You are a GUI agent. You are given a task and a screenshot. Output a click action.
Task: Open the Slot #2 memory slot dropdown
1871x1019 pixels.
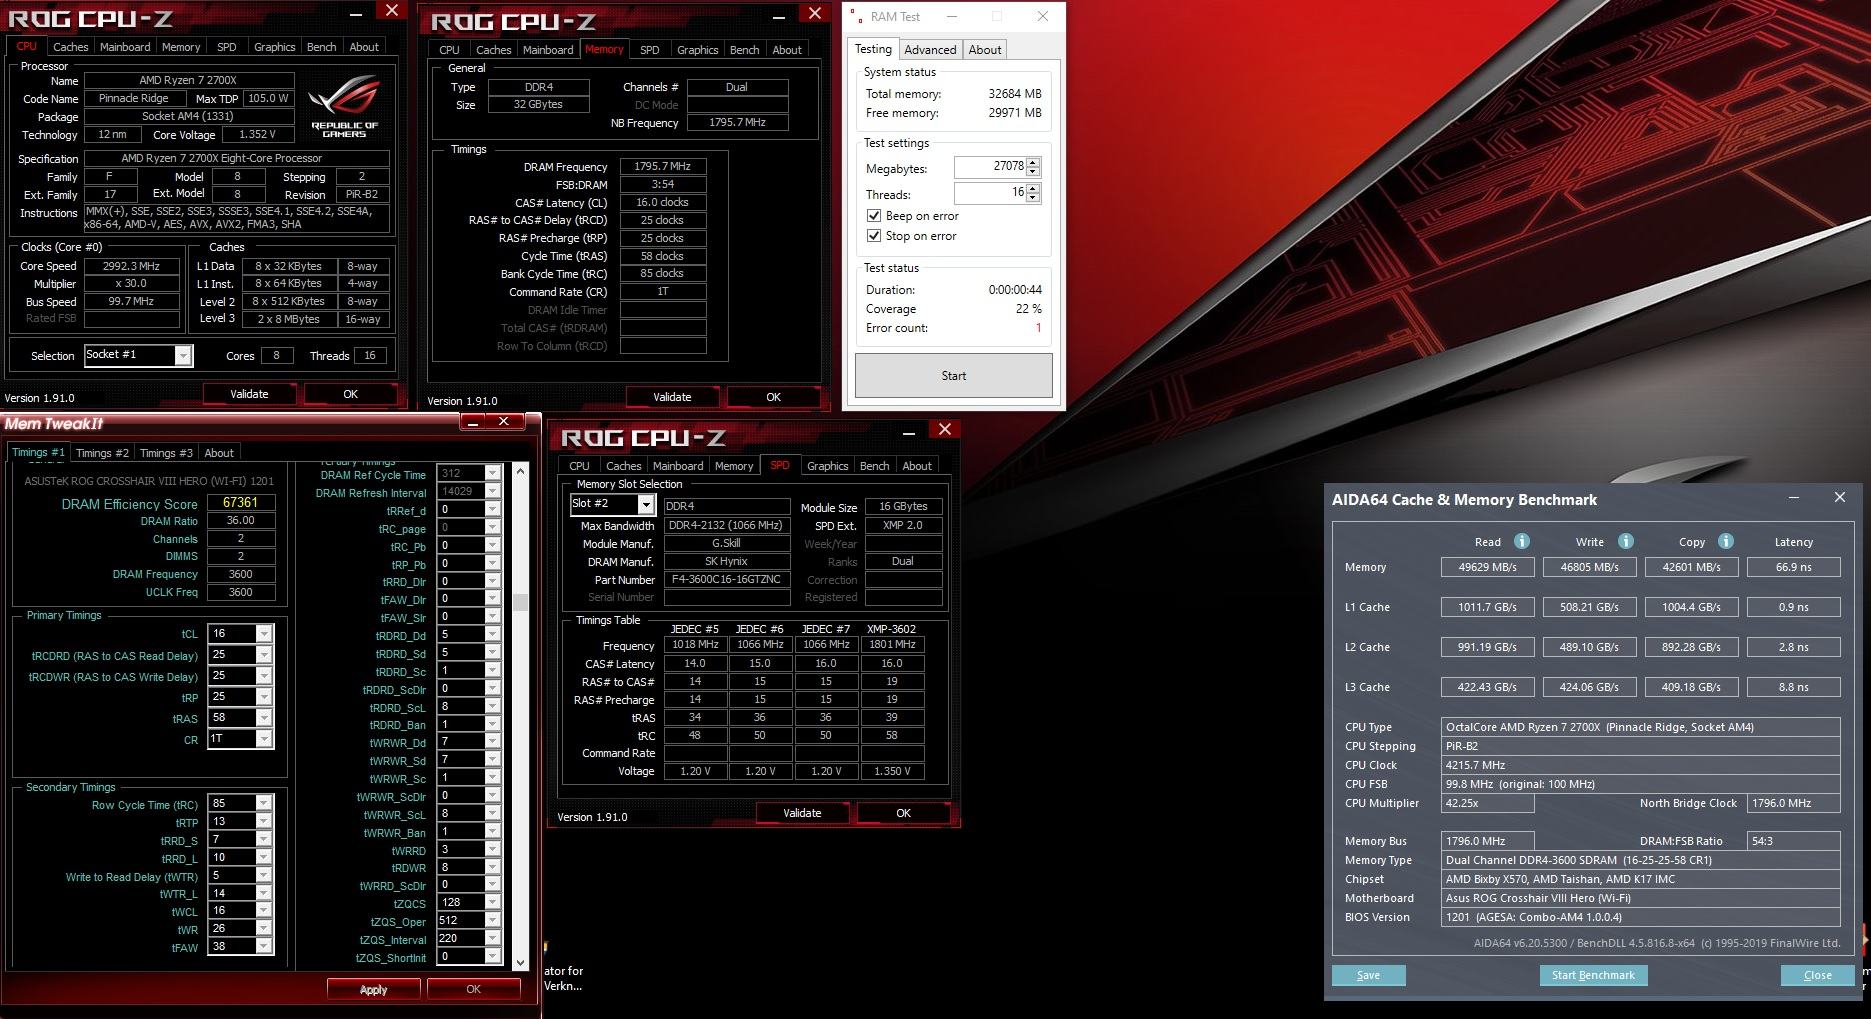tap(646, 505)
